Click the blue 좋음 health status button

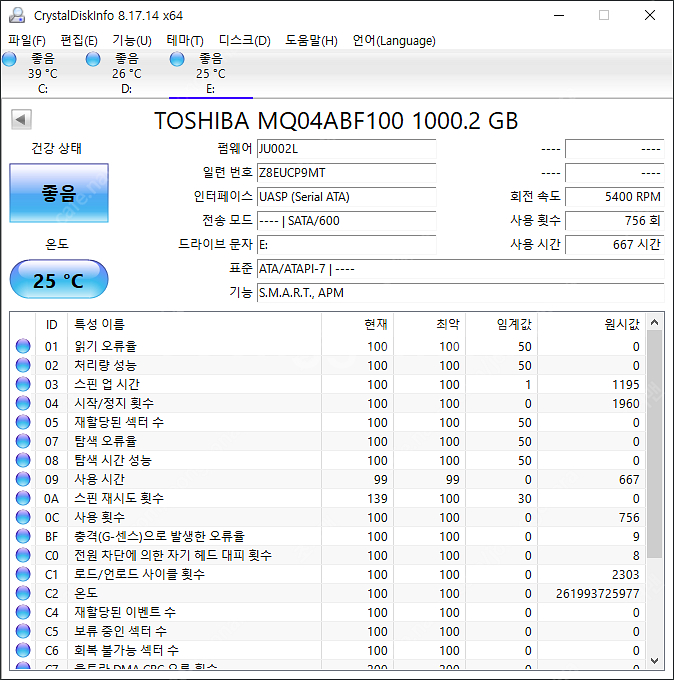click(x=59, y=193)
